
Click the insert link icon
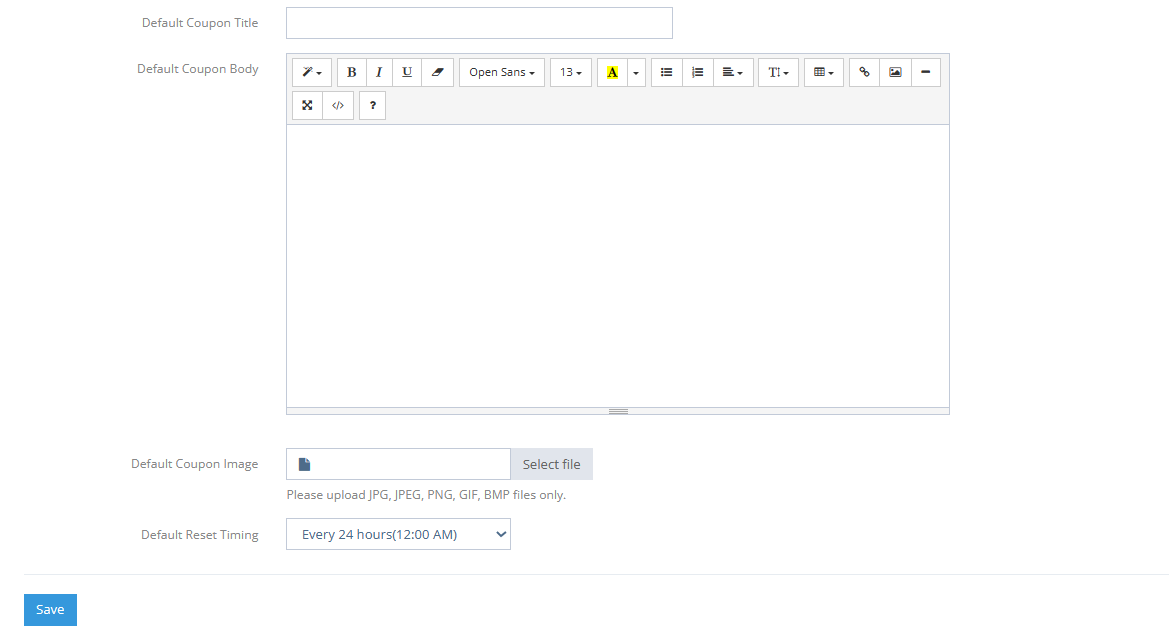[x=864, y=72]
